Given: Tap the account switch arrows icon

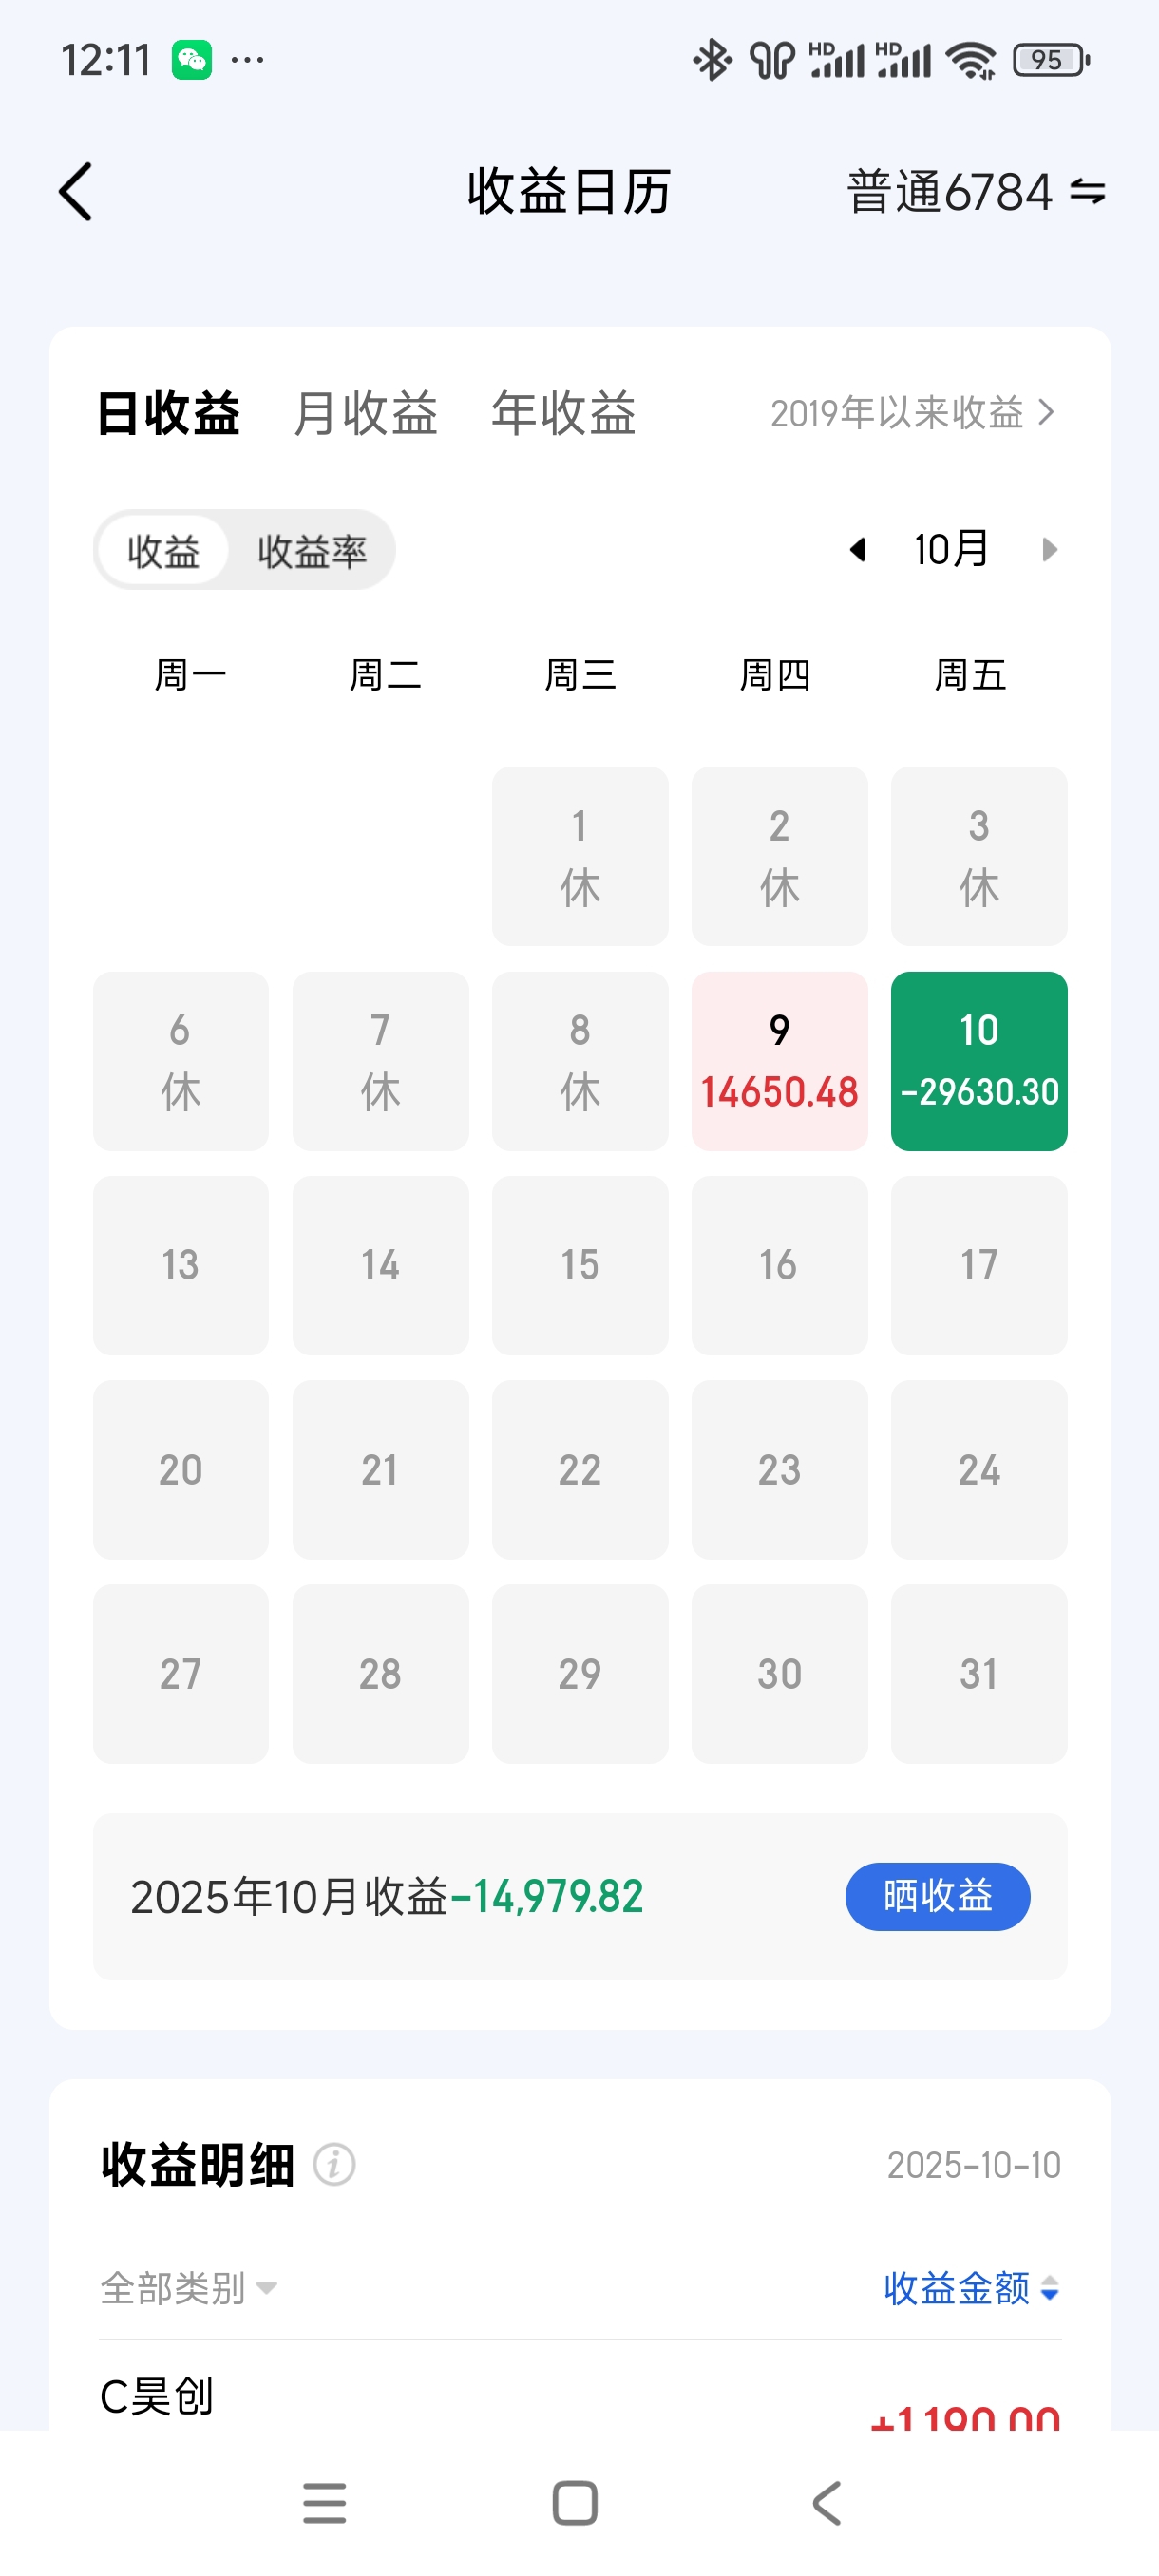Looking at the screenshot, I should pos(1088,191).
